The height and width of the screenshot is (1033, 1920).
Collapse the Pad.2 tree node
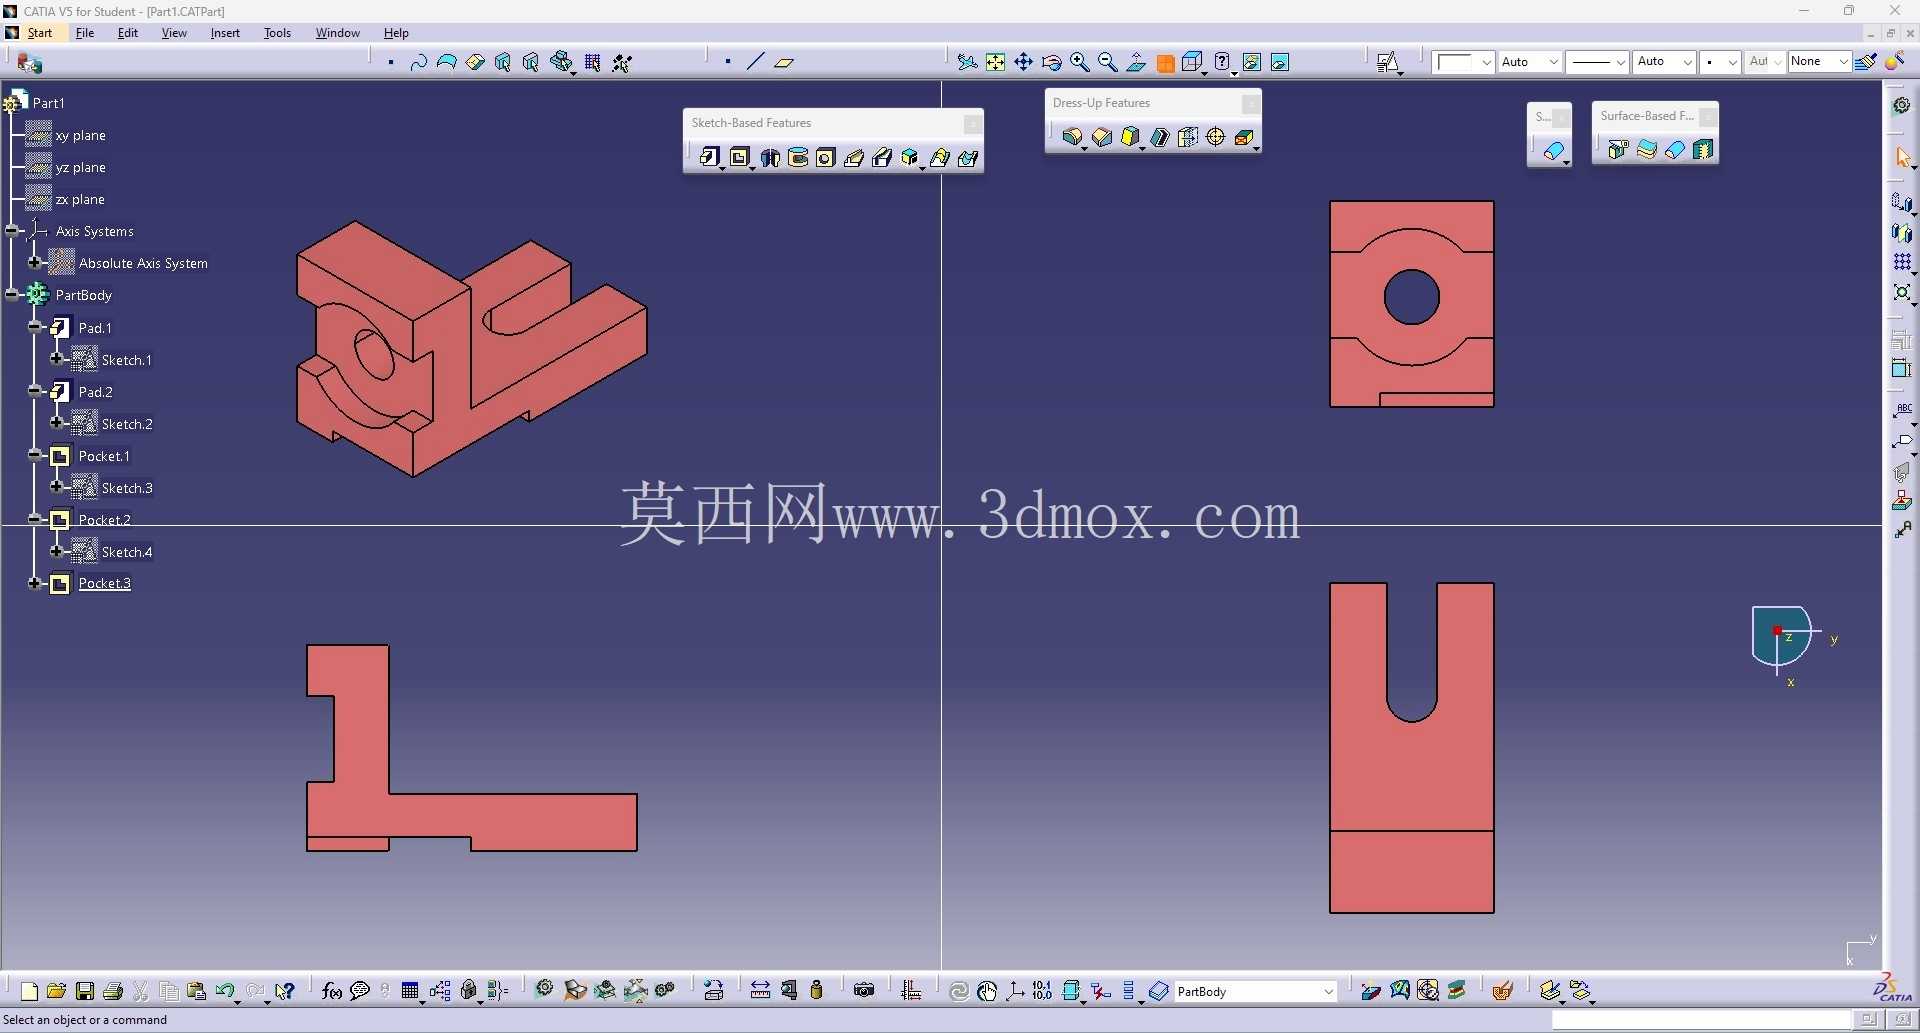pos(35,390)
